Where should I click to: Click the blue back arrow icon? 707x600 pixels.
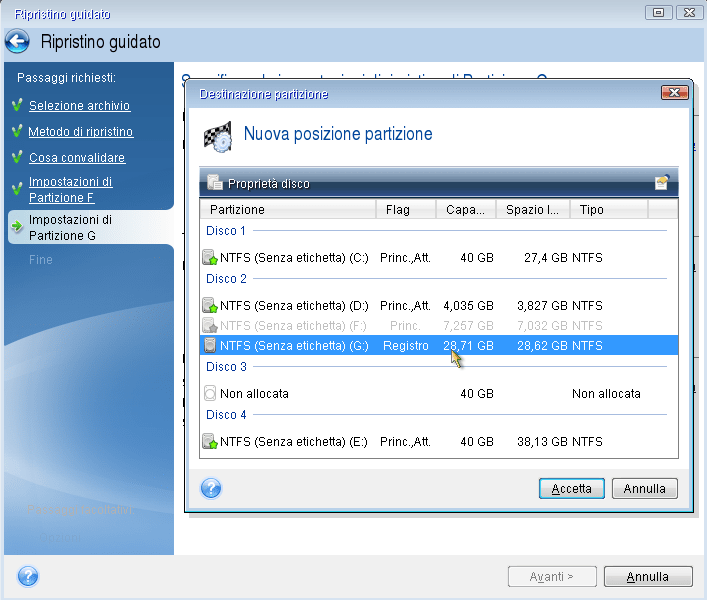coord(17,42)
